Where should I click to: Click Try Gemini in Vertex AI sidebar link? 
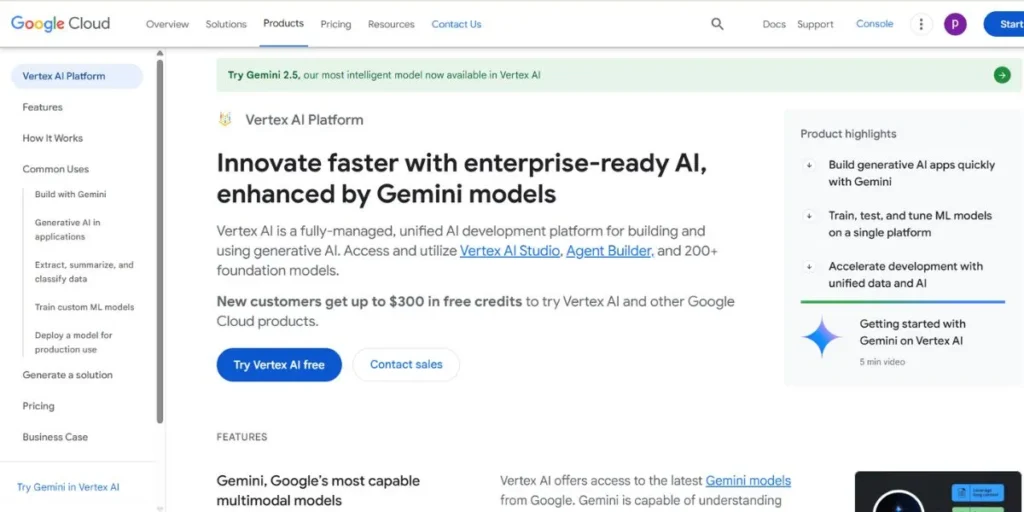(x=68, y=487)
